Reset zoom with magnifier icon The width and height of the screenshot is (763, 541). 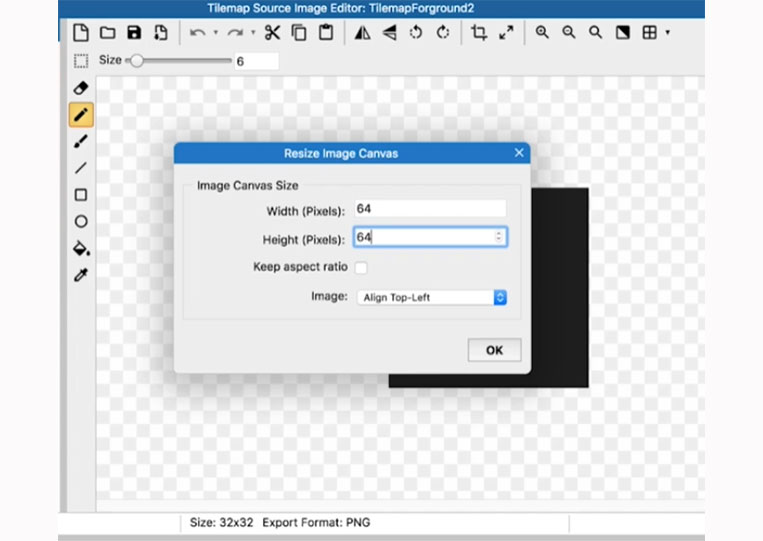coord(595,33)
